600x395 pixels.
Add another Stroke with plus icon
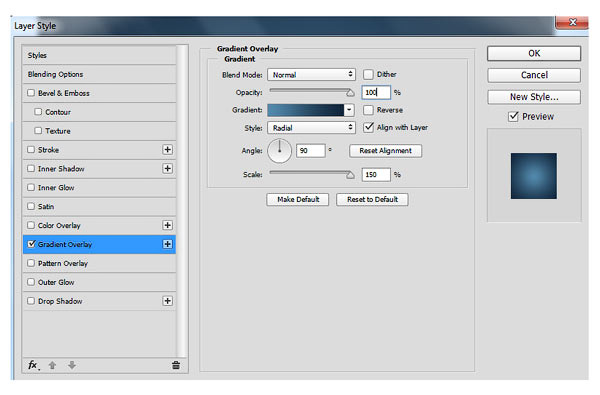click(x=167, y=150)
